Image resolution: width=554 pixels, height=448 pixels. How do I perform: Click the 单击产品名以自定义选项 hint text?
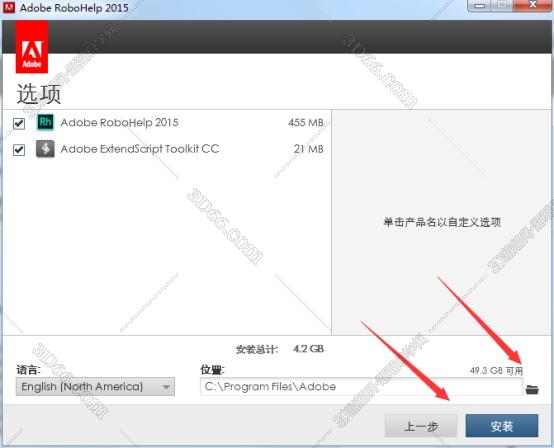(442, 222)
